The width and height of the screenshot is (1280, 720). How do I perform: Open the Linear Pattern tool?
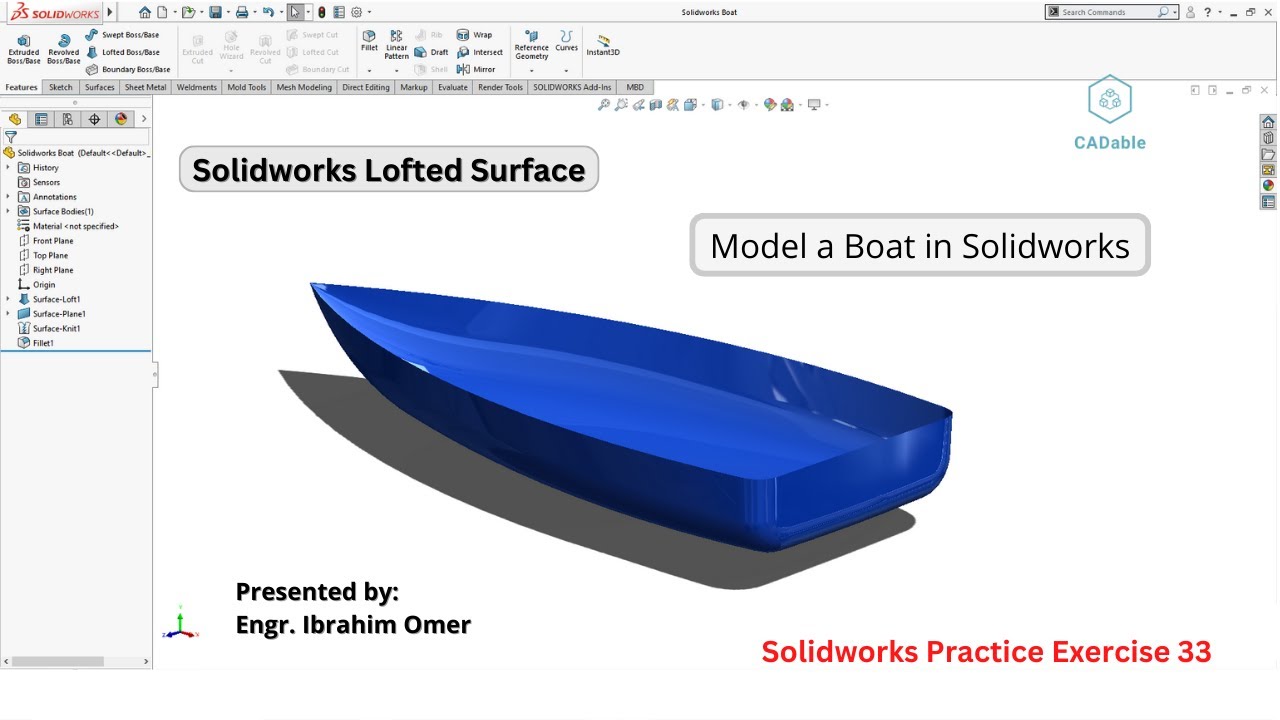click(x=397, y=44)
